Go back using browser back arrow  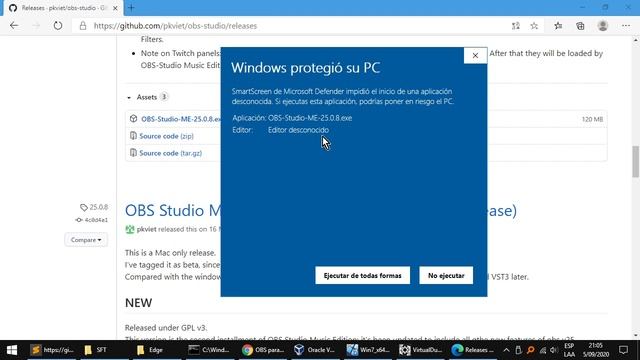14,26
